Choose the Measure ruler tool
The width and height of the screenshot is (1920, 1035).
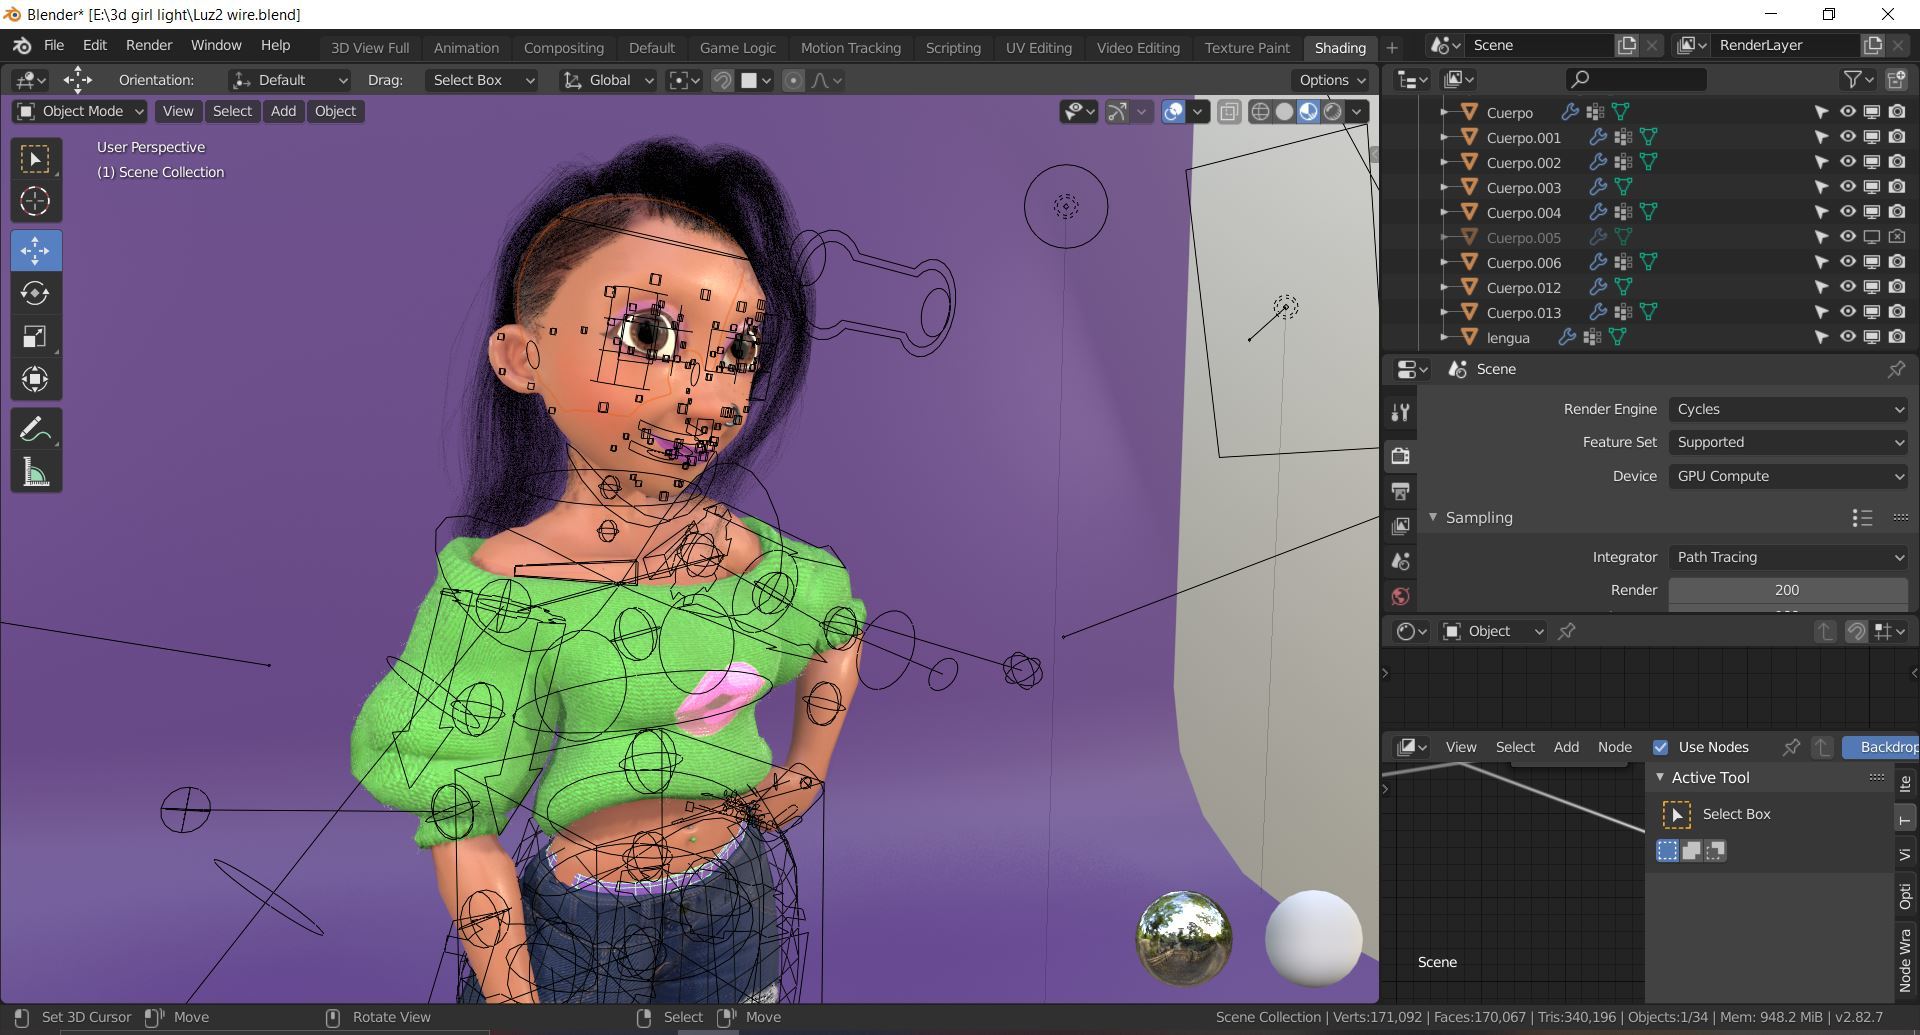(x=35, y=473)
